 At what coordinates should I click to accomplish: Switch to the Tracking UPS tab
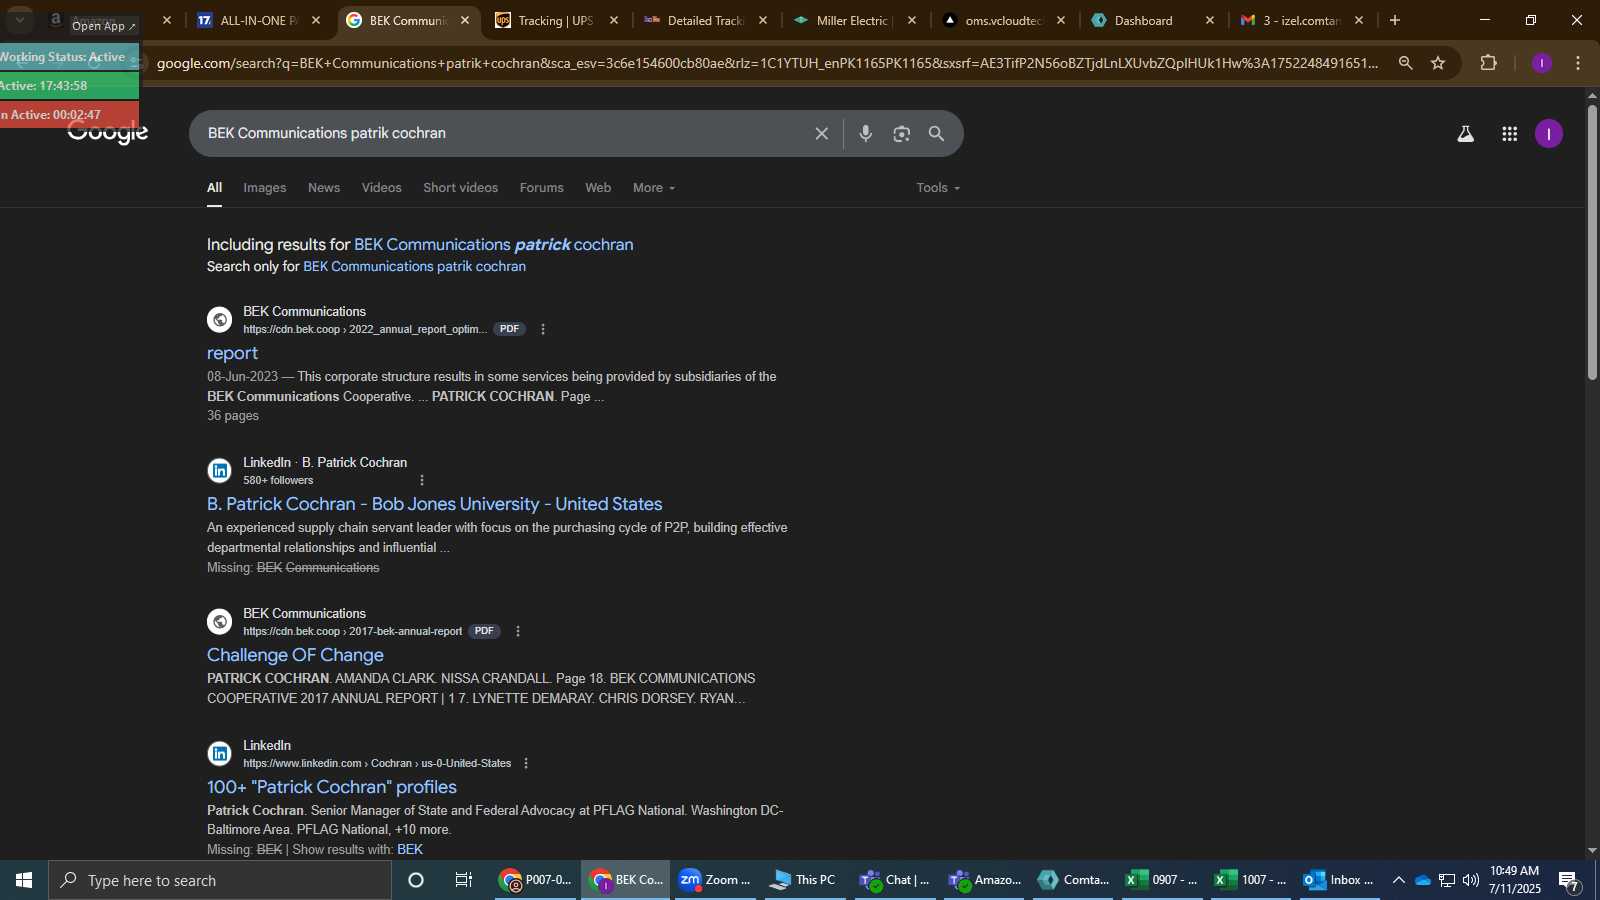556,20
